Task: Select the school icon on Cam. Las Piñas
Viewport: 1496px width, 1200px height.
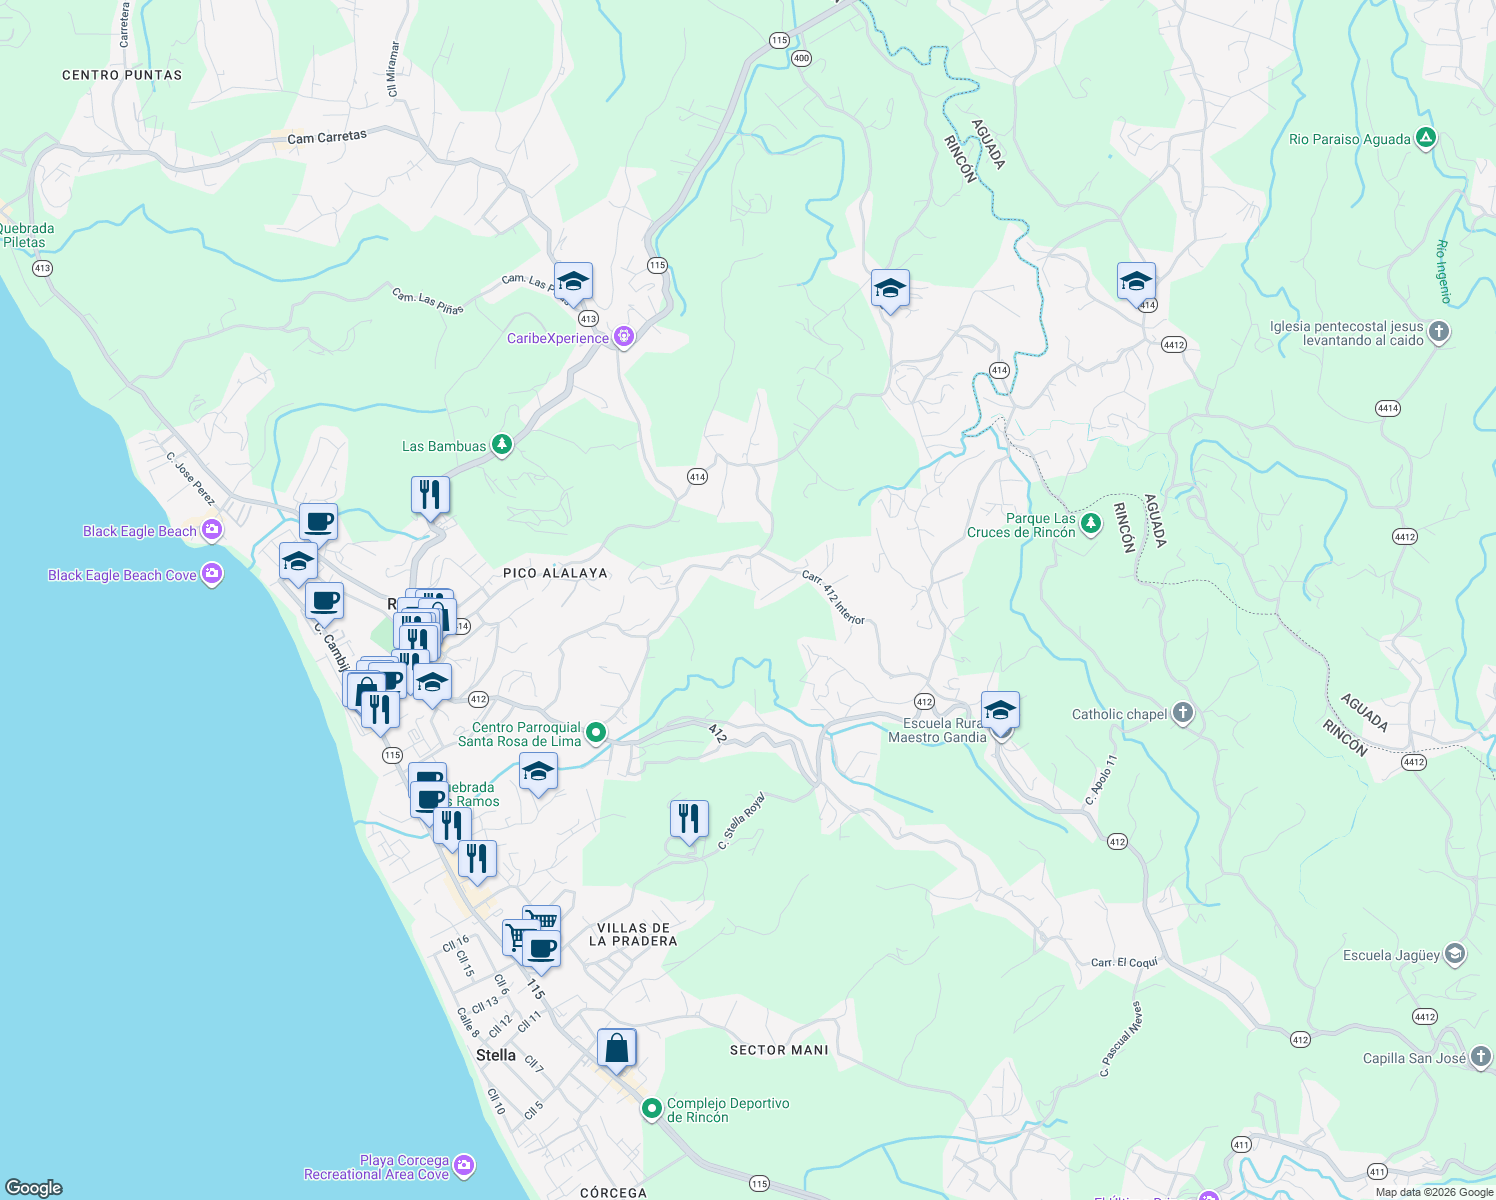Action: coord(572,281)
